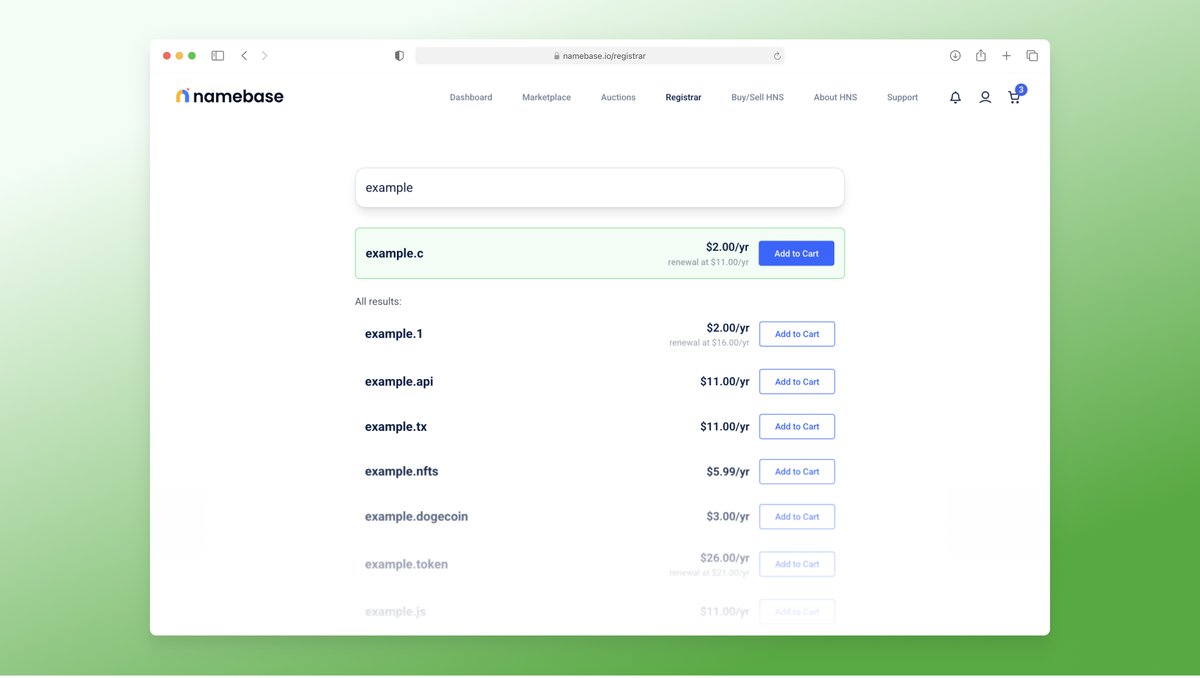1200x678 pixels.
Task: Open the Auctions page
Action: [x=618, y=97]
